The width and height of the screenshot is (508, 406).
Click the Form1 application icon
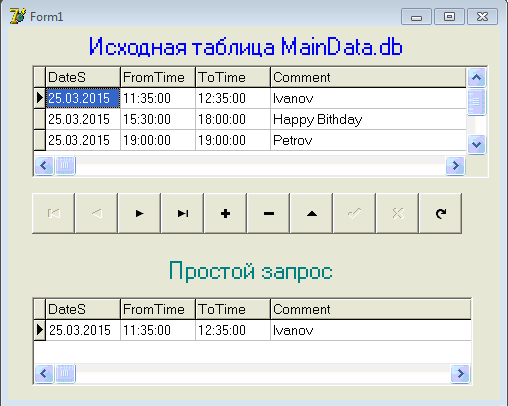(x=17, y=16)
